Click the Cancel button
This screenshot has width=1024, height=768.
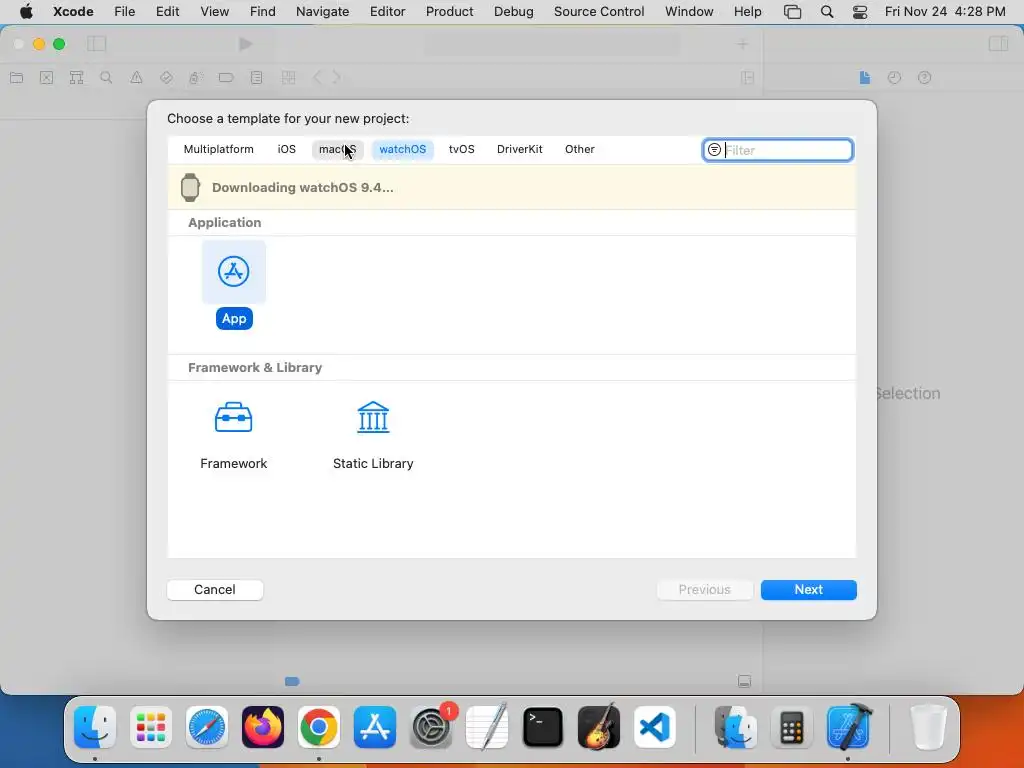(215, 590)
